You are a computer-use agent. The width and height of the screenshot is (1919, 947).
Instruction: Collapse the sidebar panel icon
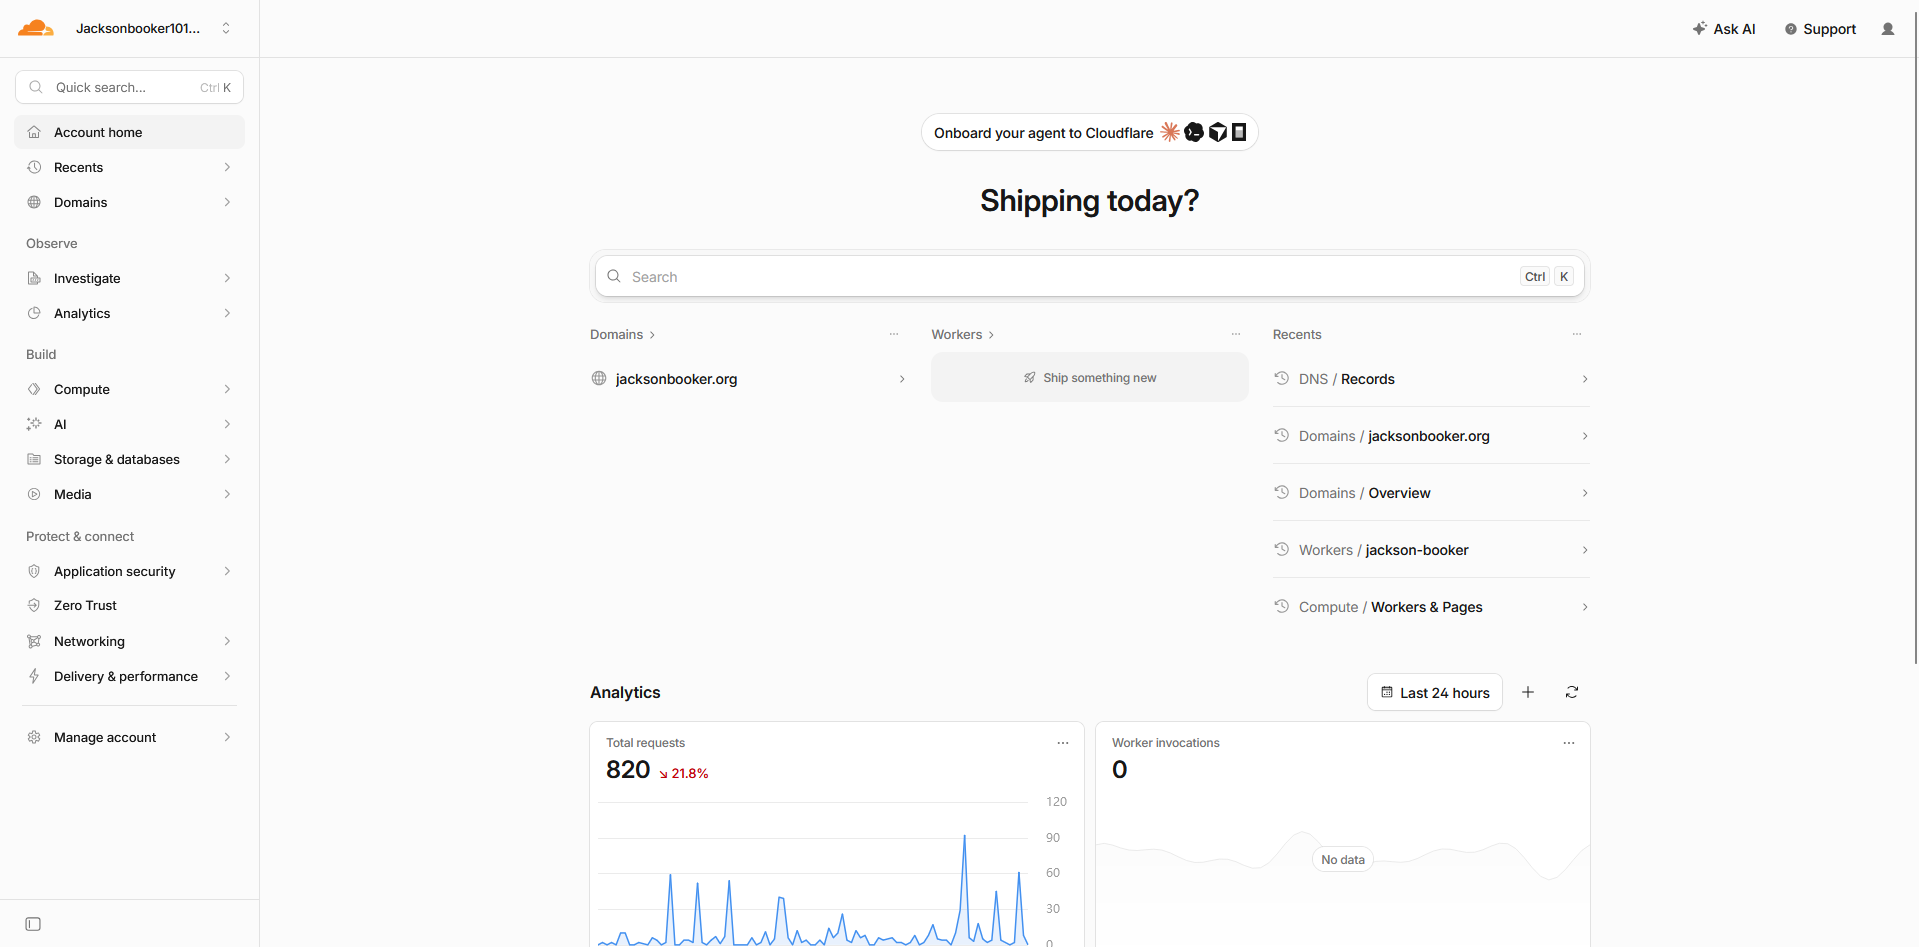click(x=33, y=924)
